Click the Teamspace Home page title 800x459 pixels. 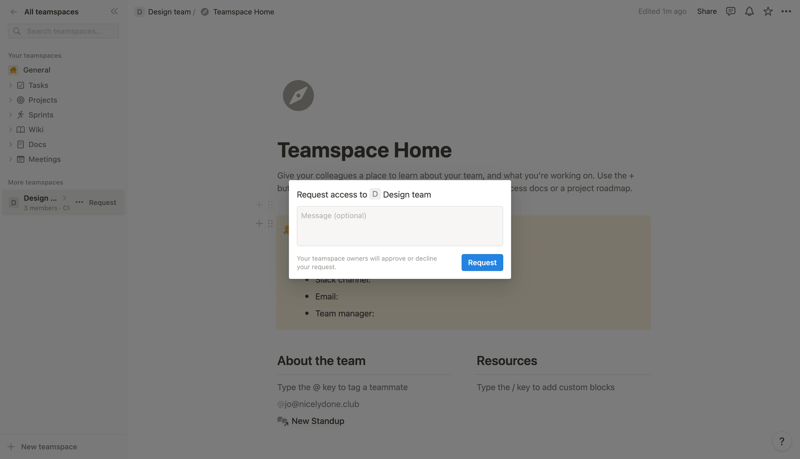(364, 150)
